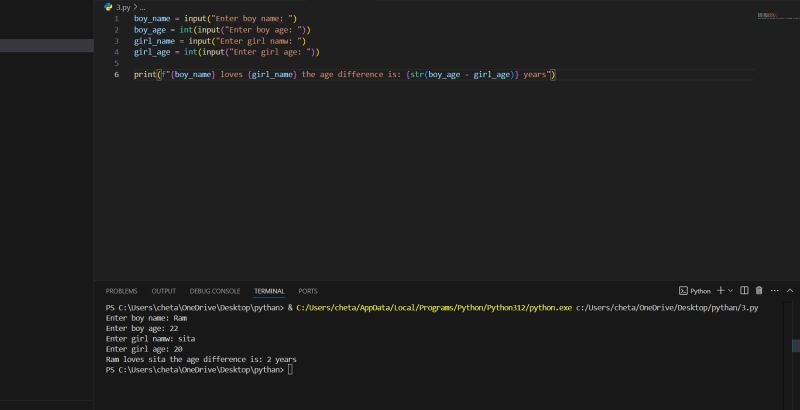Place cursor at the terminal prompt
The height and width of the screenshot is (410, 800).
coord(290,370)
